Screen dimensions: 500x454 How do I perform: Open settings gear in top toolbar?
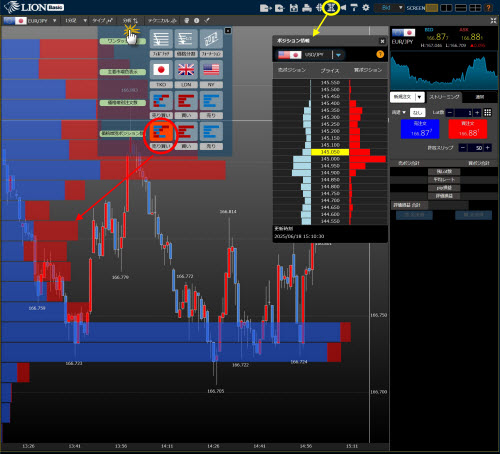click(x=366, y=8)
